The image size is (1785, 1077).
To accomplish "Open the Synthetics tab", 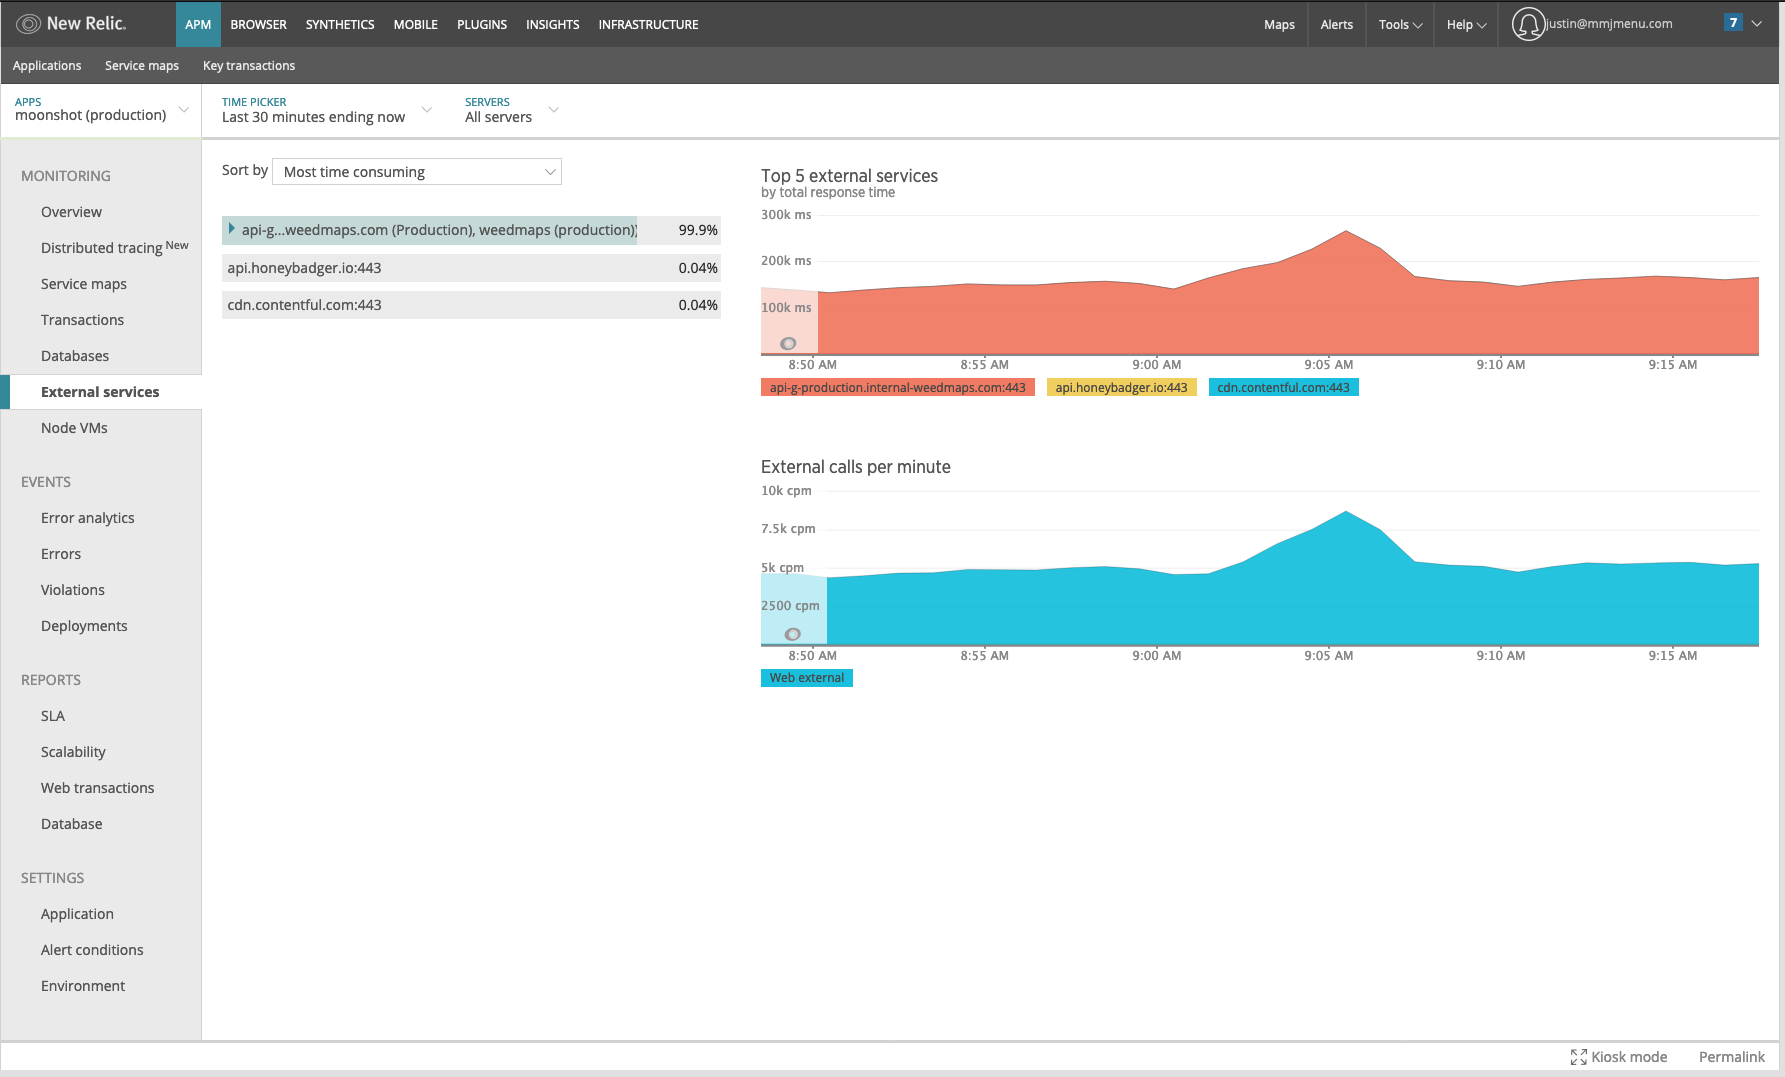I will [340, 24].
